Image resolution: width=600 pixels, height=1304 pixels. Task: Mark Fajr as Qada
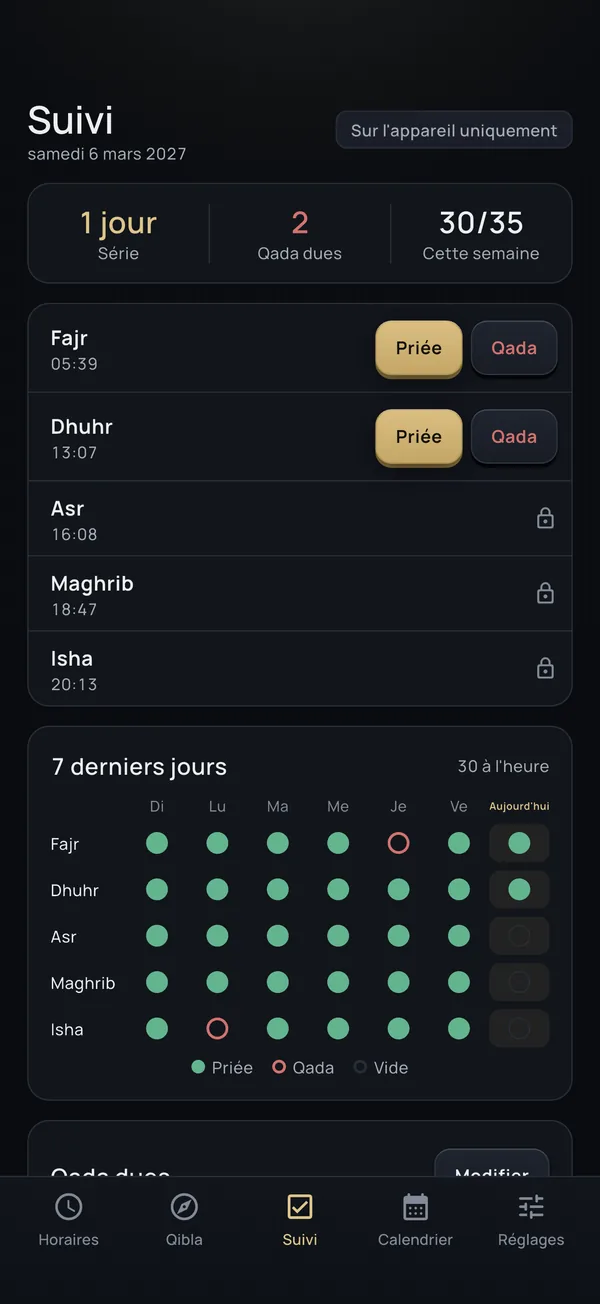point(514,348)
